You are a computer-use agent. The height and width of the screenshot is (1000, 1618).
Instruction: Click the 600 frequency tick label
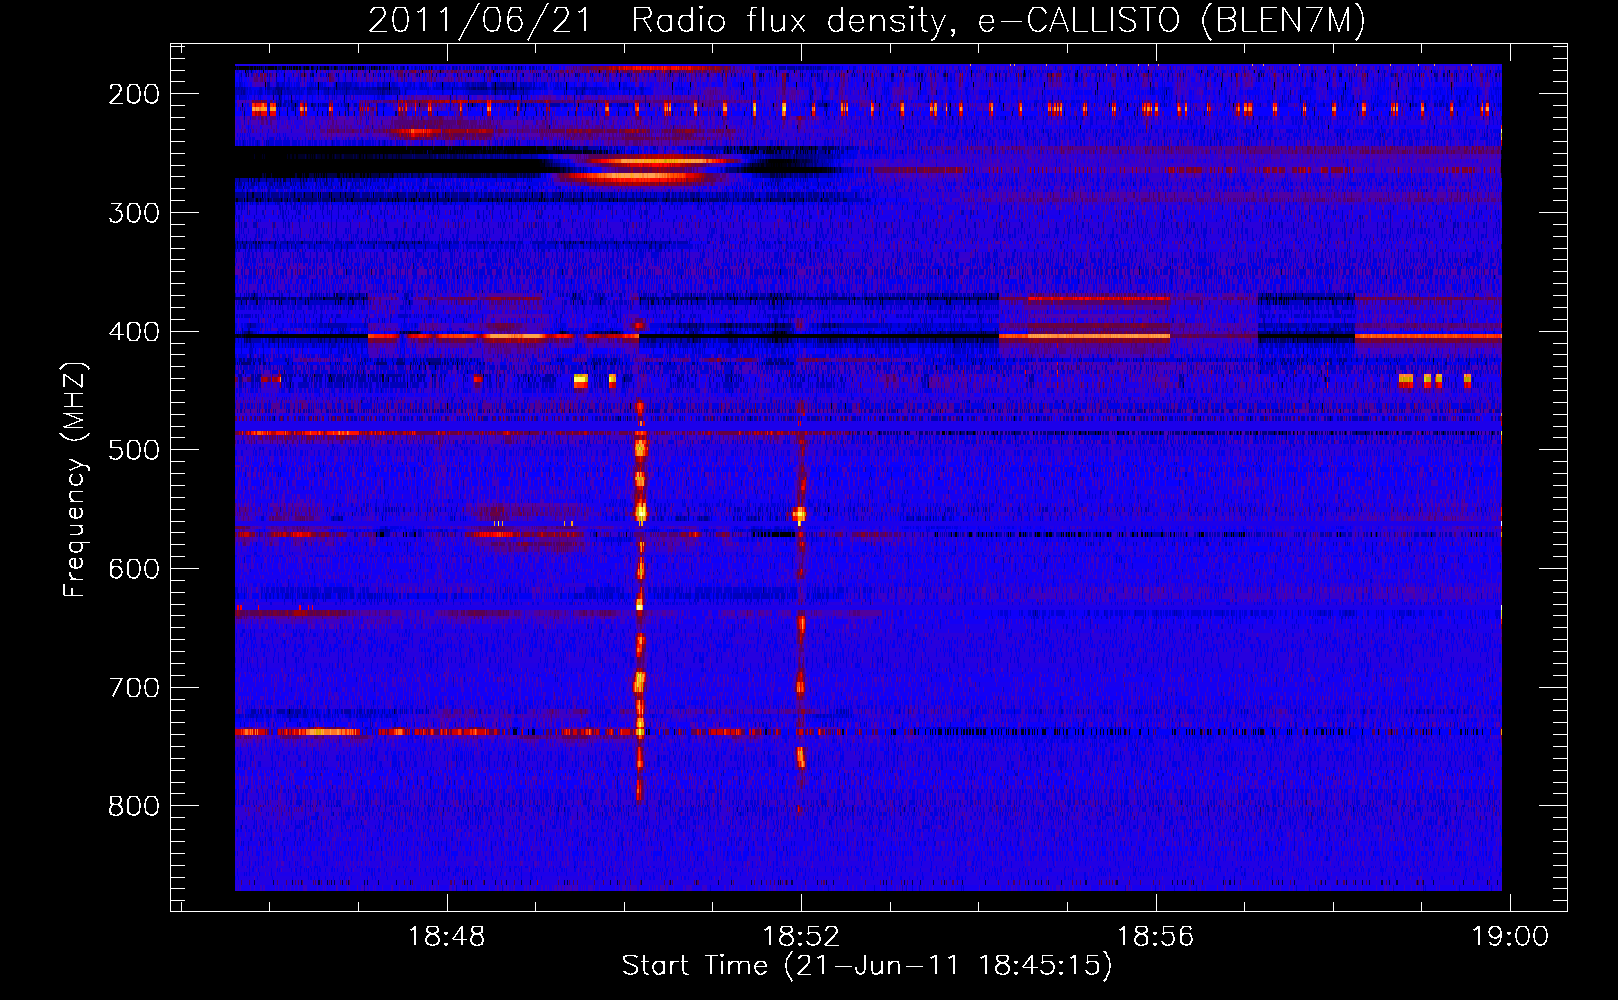click(x=134, y=569)
